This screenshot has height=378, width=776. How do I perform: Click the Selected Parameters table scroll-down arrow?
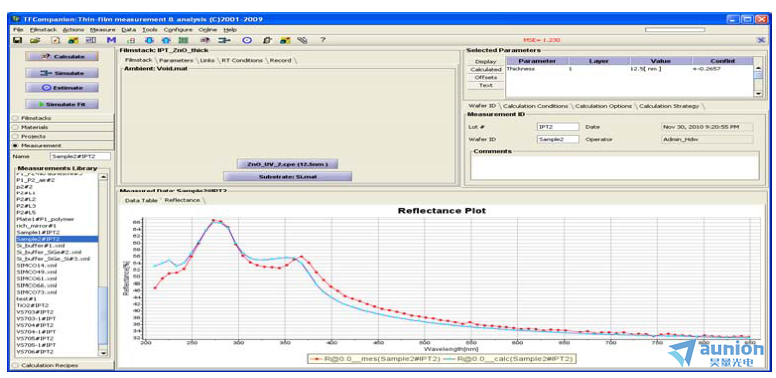(757, 93)
